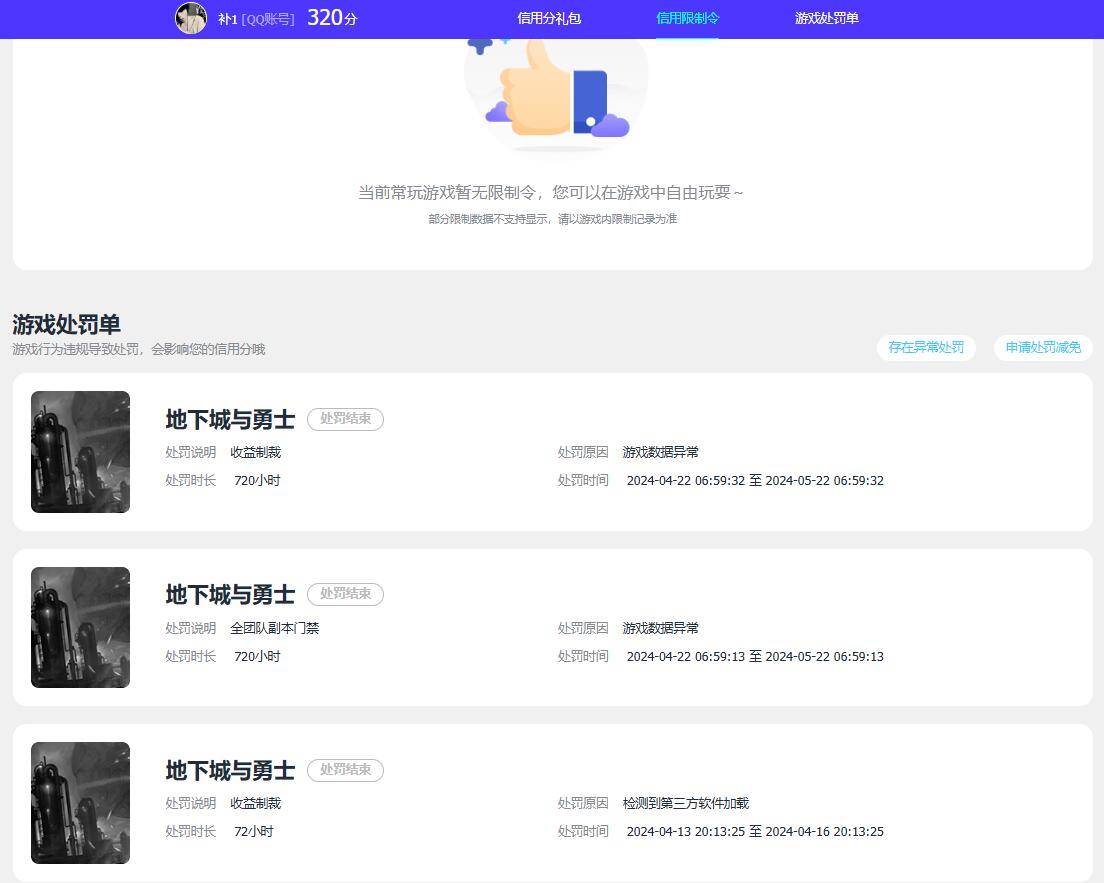Click the 处罚结束 badge on the third penalty
The image size is (1104, 883).
pyautogui.click(x=345, y=770)
